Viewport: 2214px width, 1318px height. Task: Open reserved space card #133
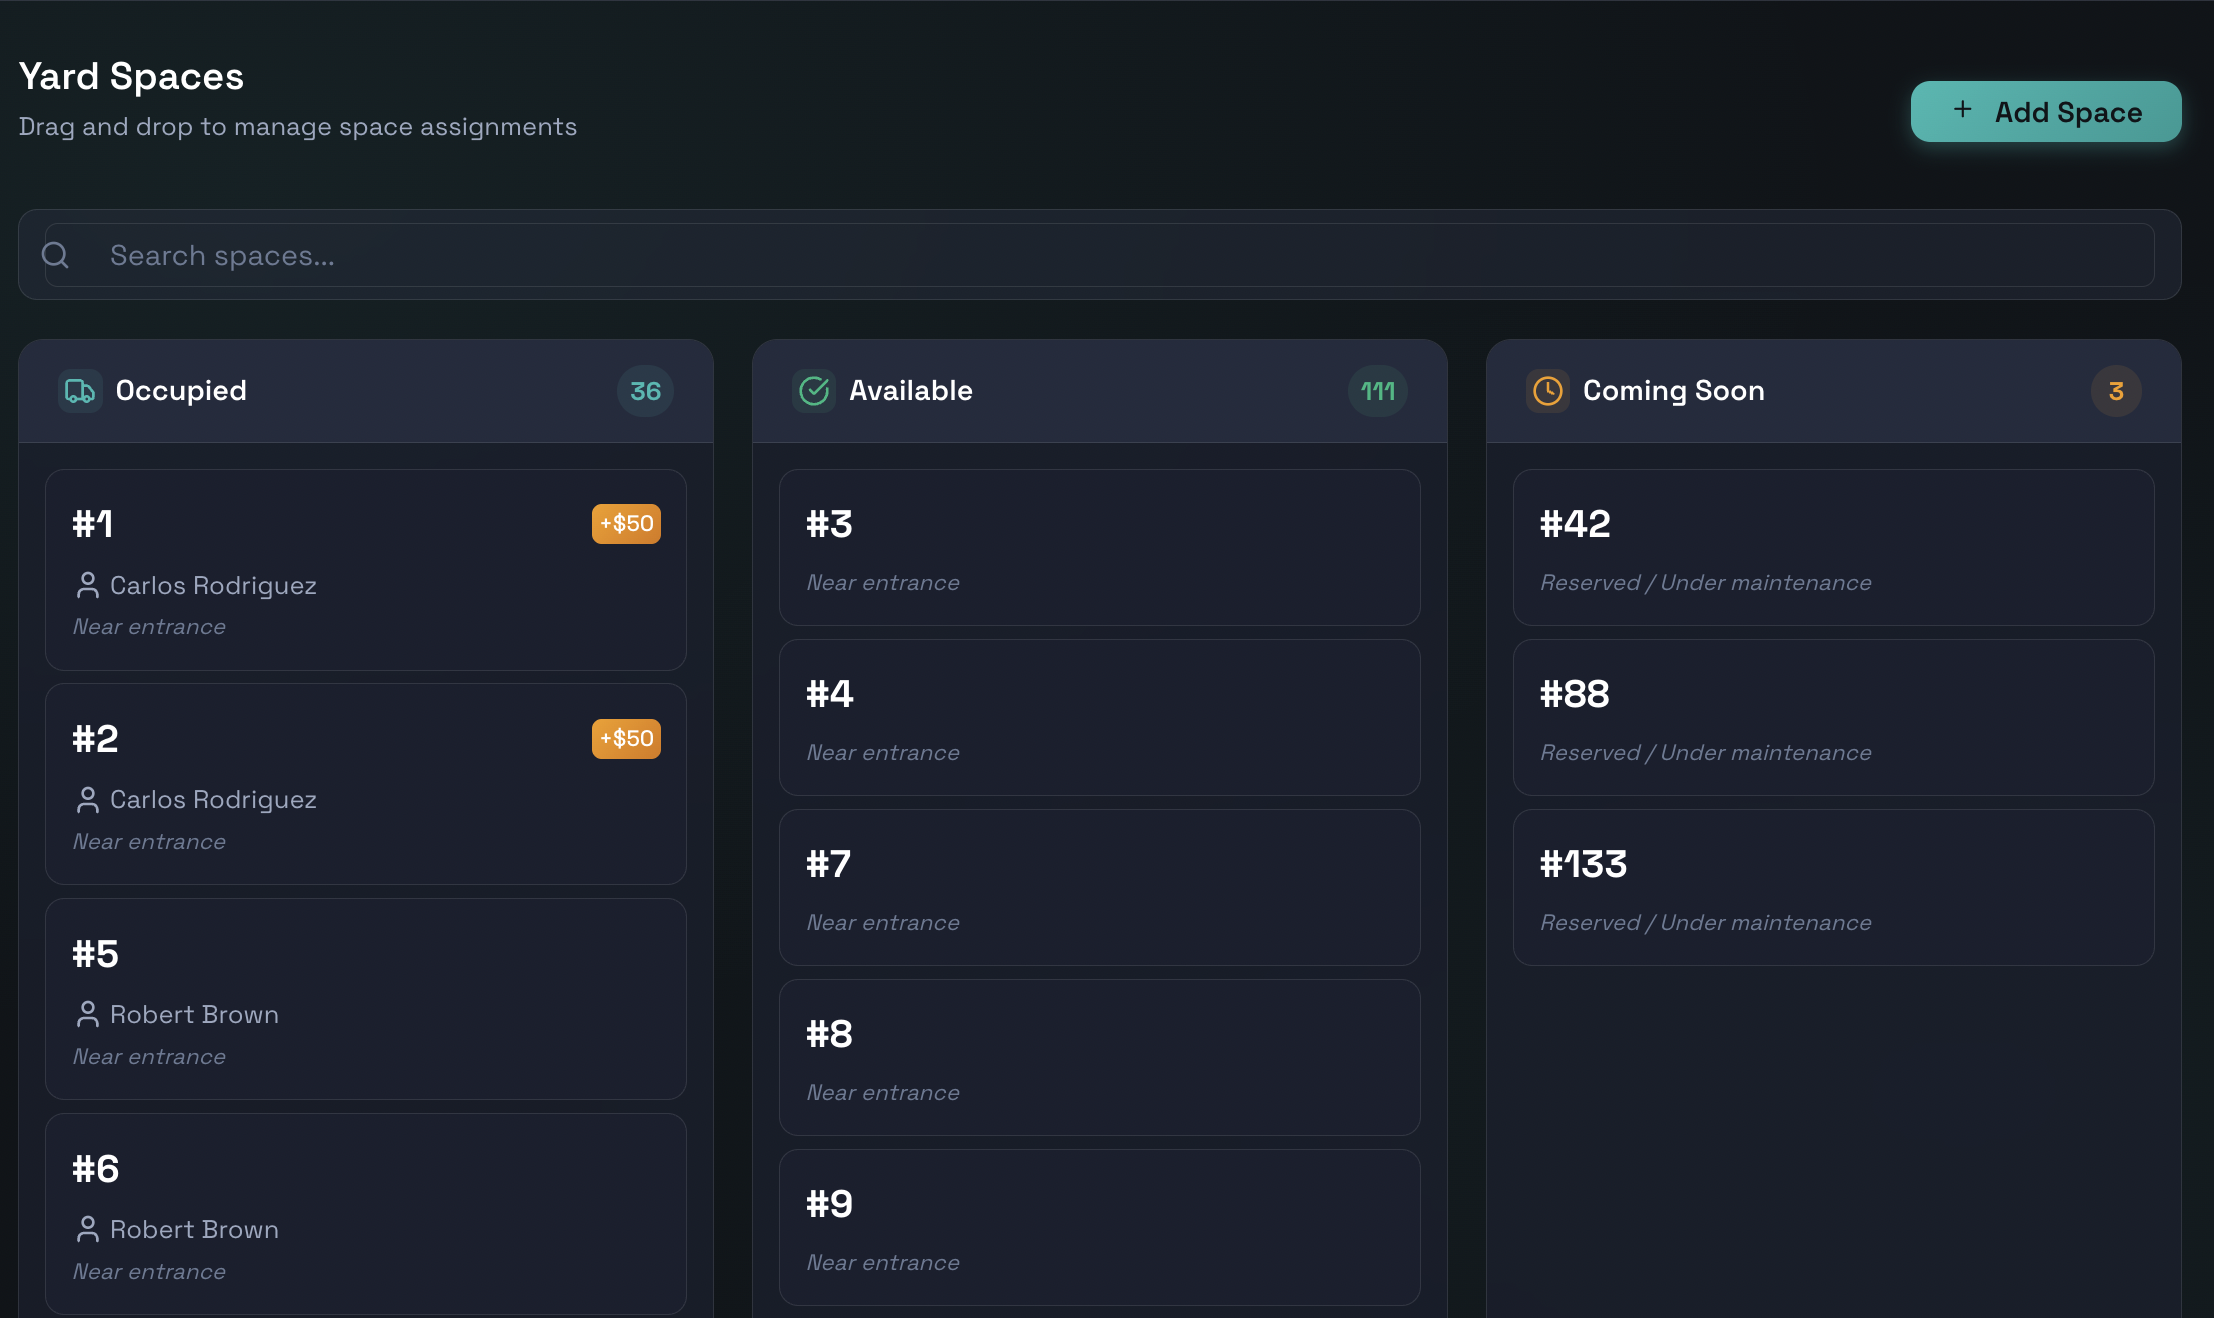(1832, 888)
